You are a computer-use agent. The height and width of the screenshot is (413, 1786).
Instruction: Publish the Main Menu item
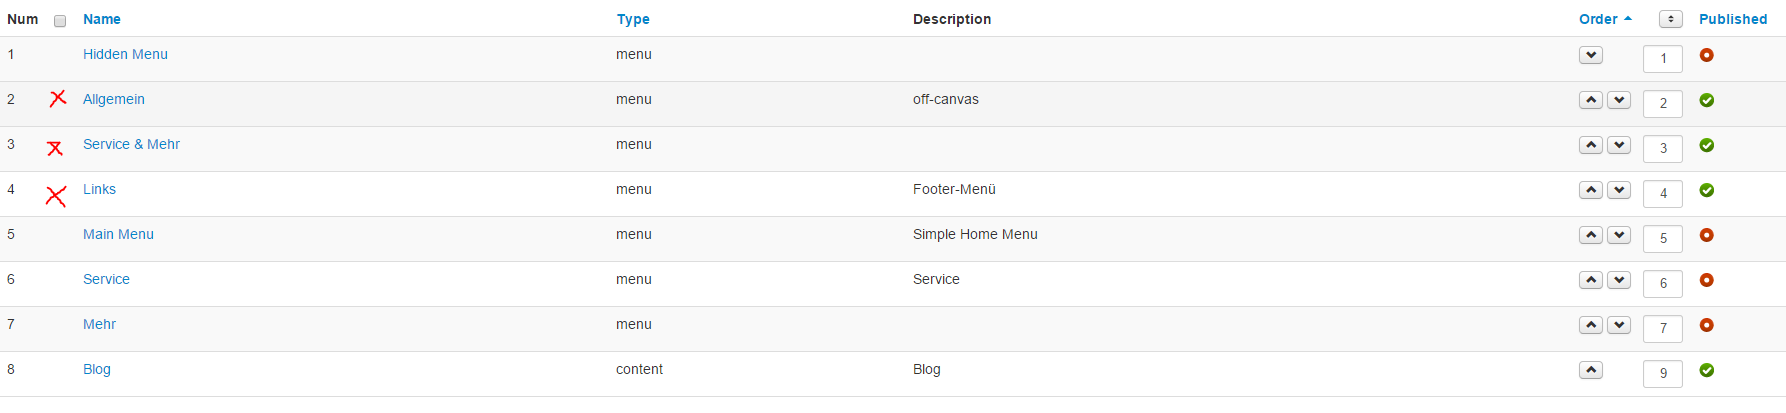coord(1707,235)
